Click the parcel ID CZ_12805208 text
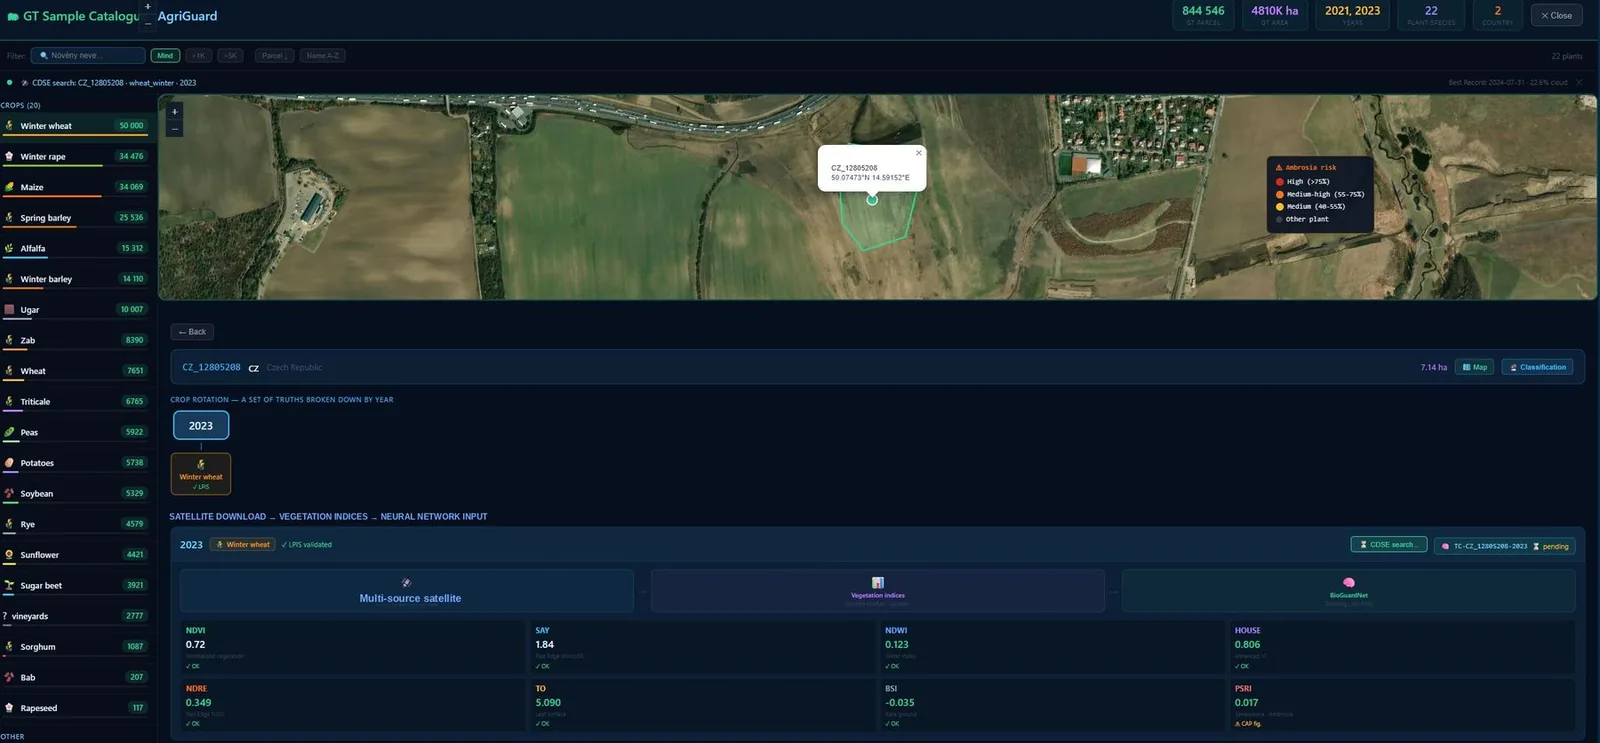Viewport: 1600px width, 743px height. point(211,367)
